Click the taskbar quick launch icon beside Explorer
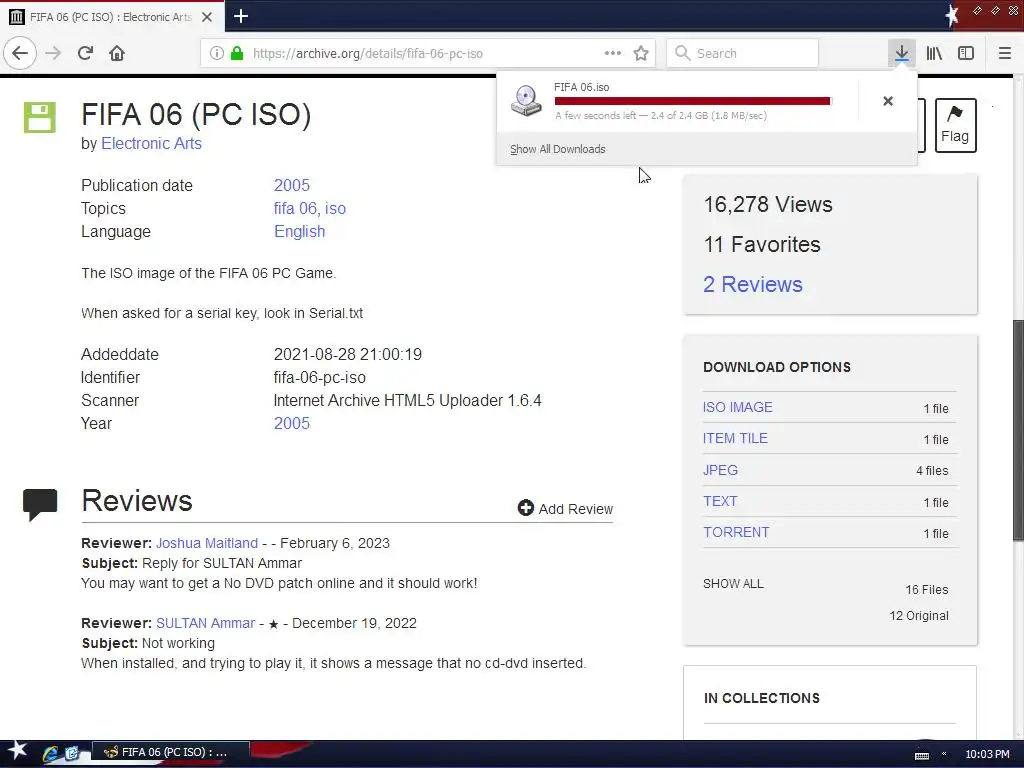Image resolution: width=1024 pixels, height=768 pixels. click(71, 753)
